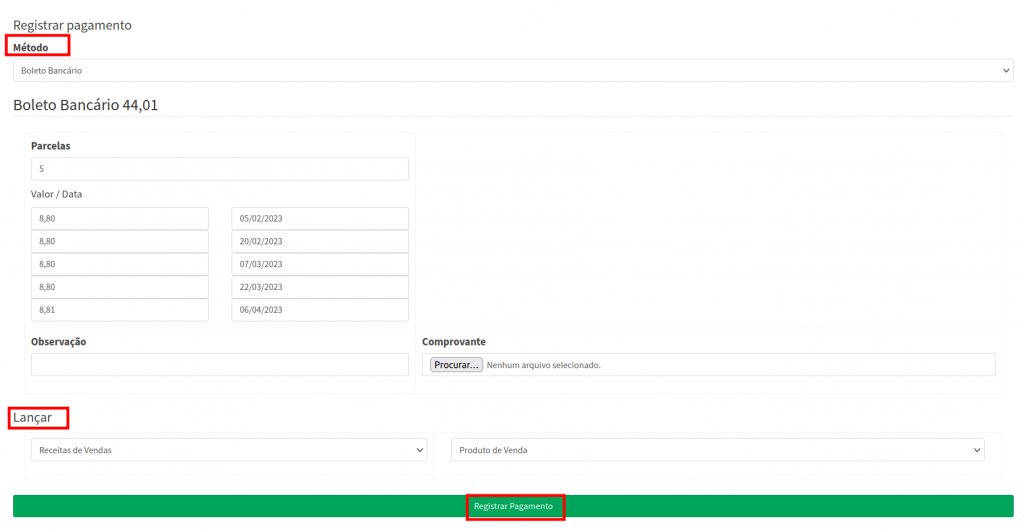
Task: Open the Método dropdown showing Boleto Bancário
Action: tap(512, 71)
